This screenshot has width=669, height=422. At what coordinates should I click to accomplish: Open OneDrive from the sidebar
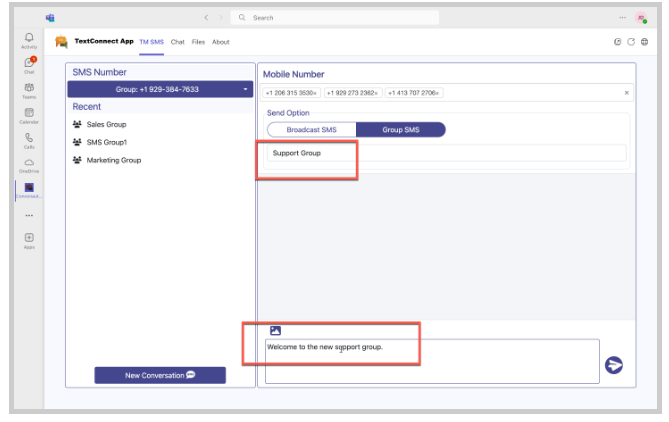click(x=29, y=164)
